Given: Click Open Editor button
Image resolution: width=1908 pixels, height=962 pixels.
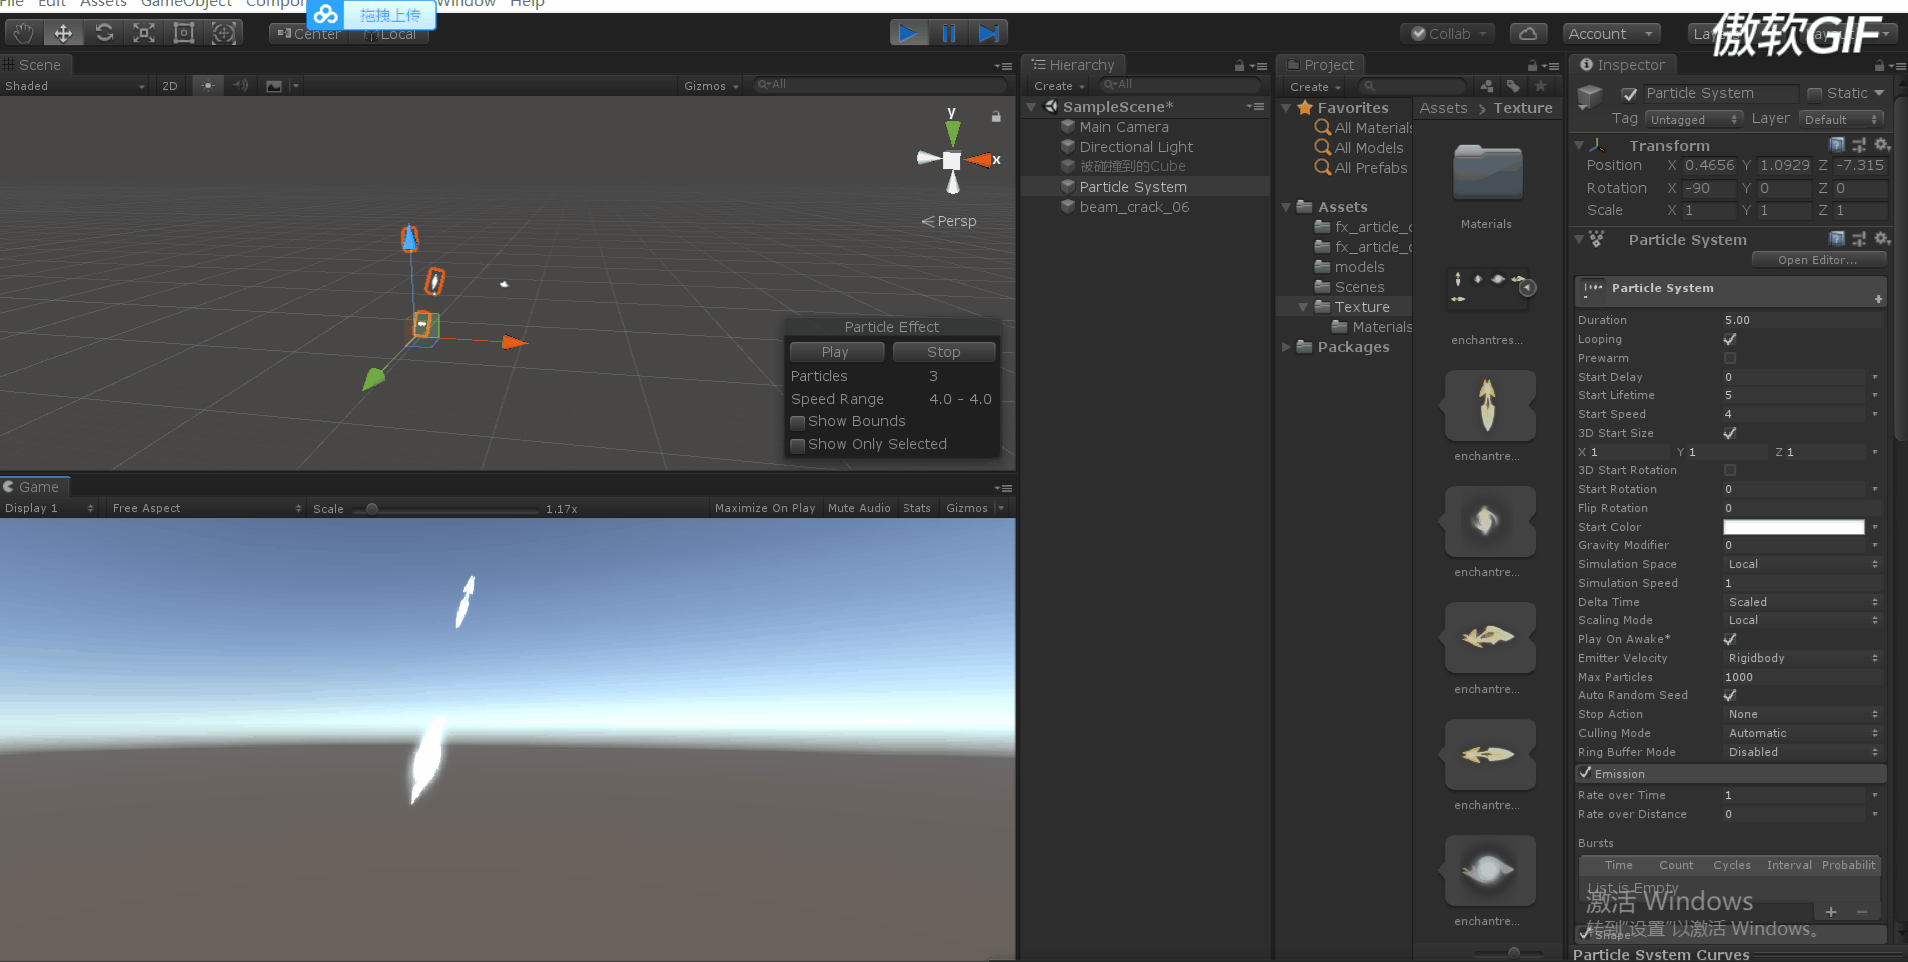Looking at the screenshot, I should point(1818,260).
